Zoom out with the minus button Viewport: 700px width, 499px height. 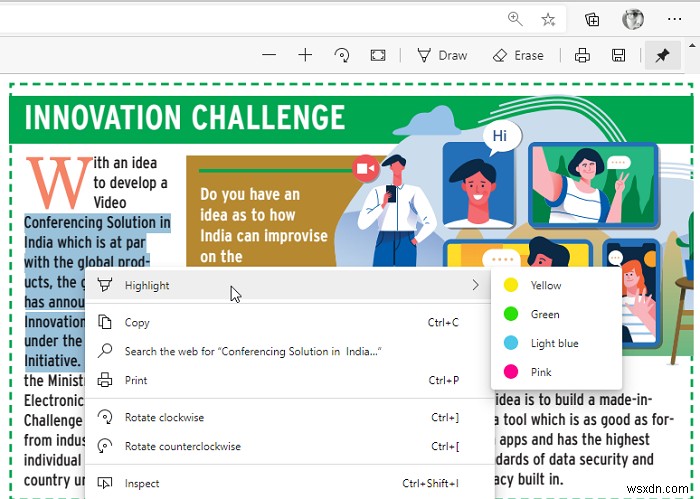point(269,55)
